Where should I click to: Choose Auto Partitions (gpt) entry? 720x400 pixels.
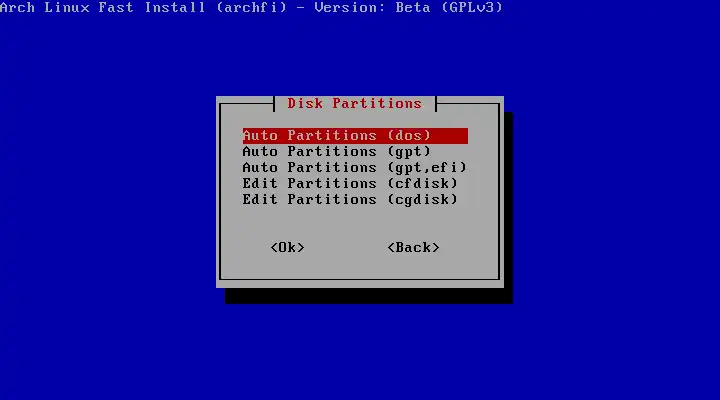337,152
